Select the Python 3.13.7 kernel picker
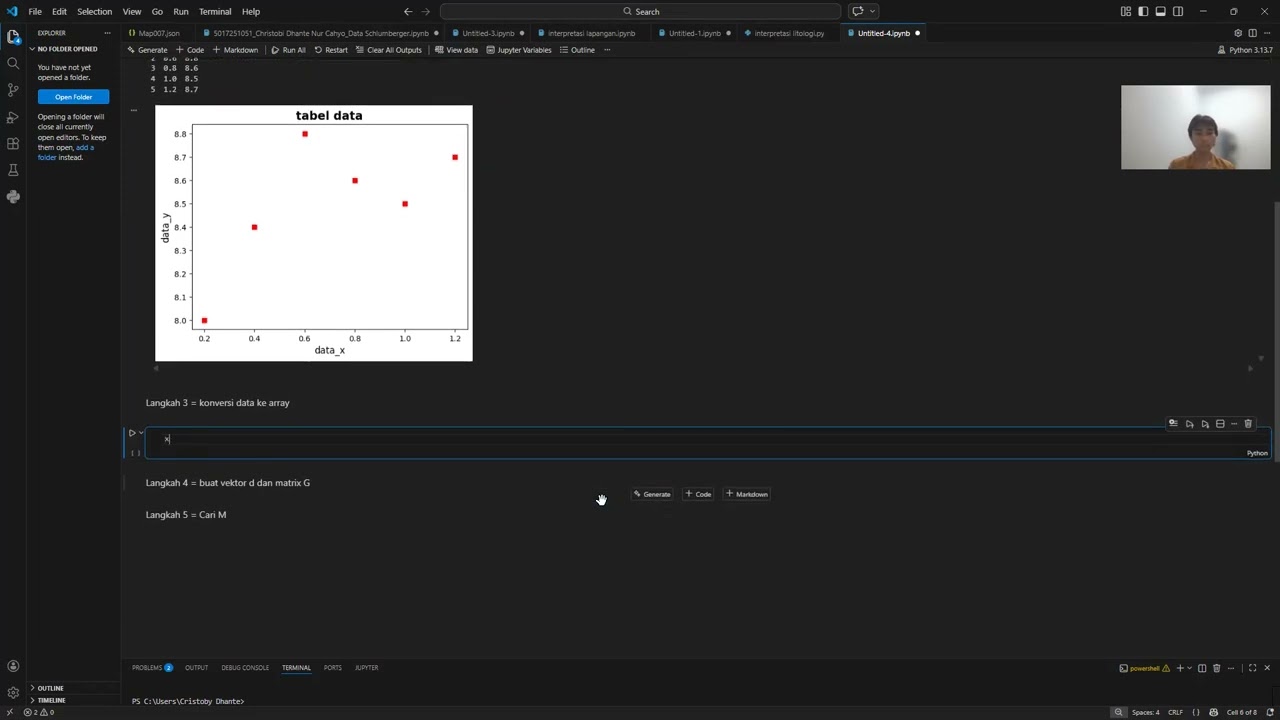 [1246, 50]
